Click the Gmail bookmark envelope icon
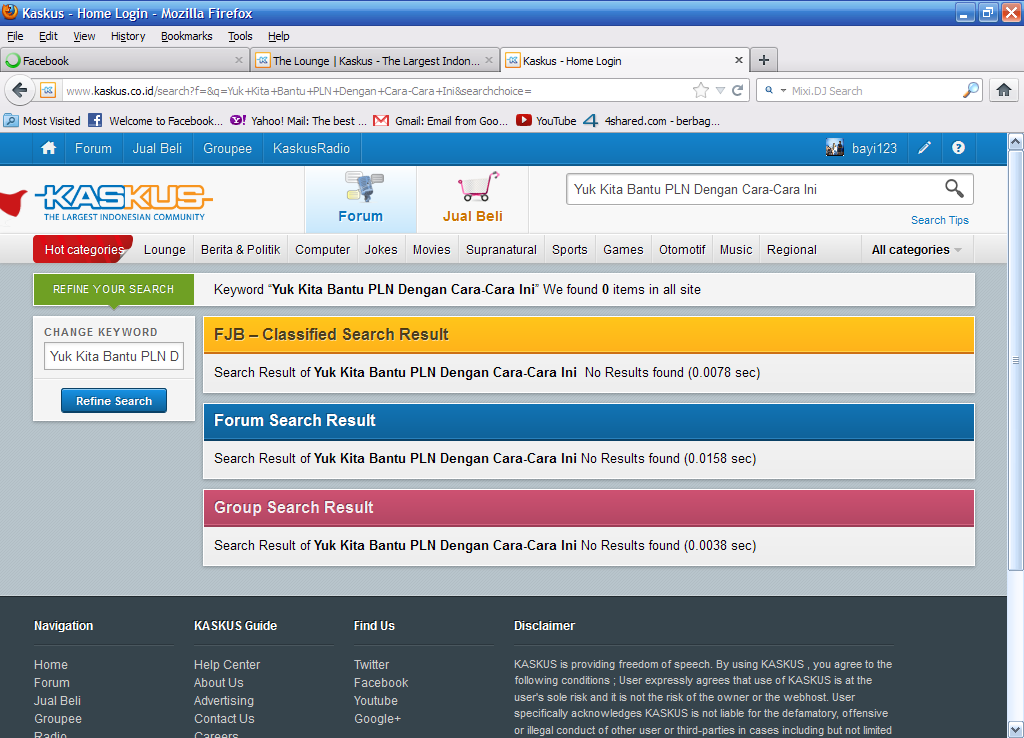 381,121
